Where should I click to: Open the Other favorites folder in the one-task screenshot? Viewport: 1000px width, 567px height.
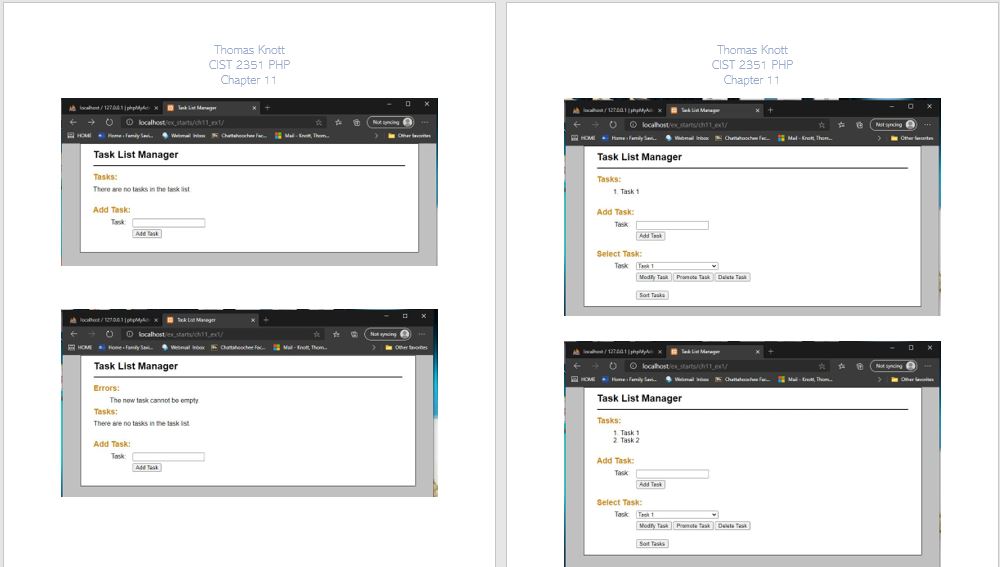(x=912, y=138)
